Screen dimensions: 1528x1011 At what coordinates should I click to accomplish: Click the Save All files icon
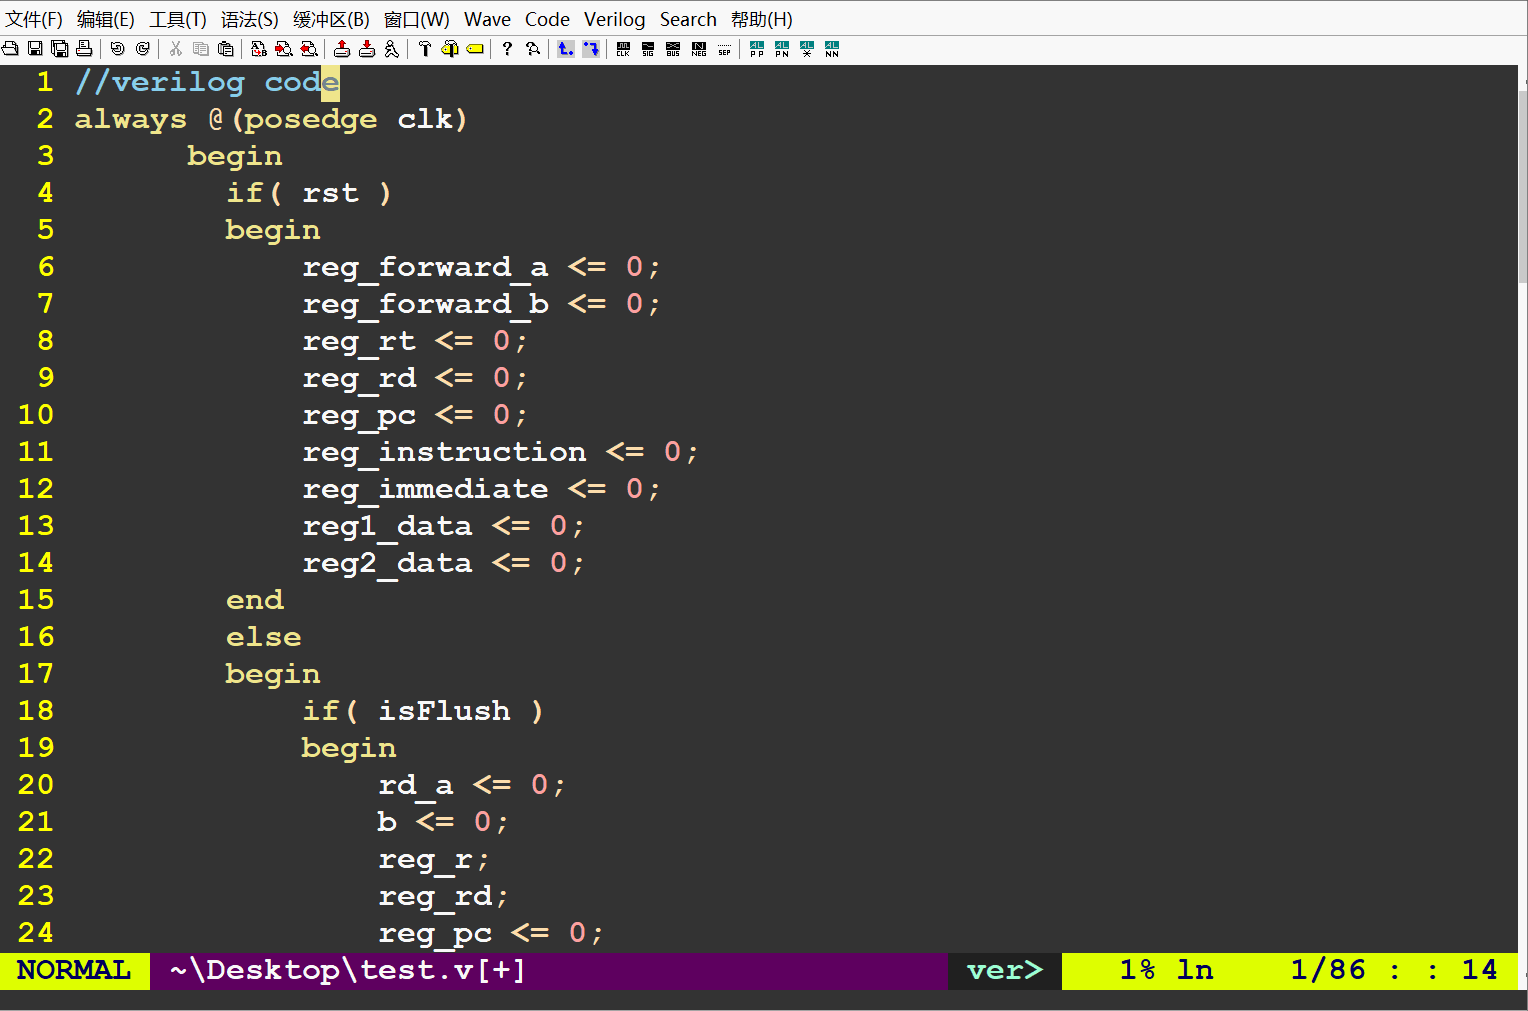tap(60, 49)
